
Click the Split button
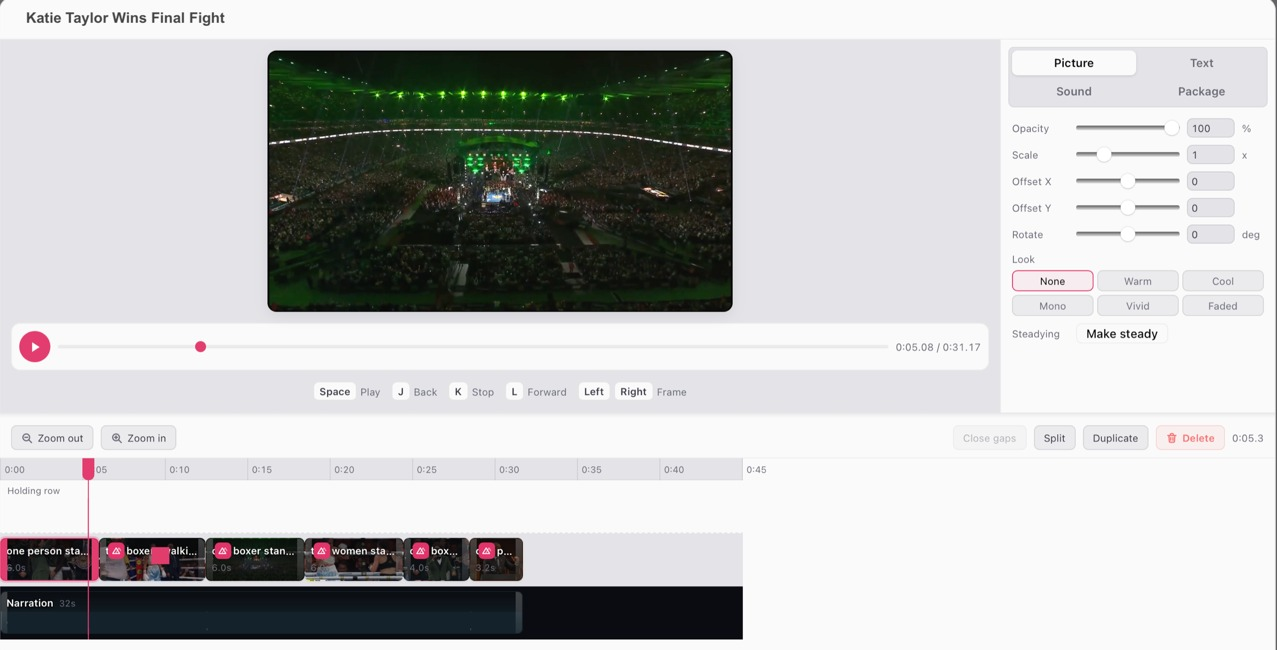tap(1054, 438)
